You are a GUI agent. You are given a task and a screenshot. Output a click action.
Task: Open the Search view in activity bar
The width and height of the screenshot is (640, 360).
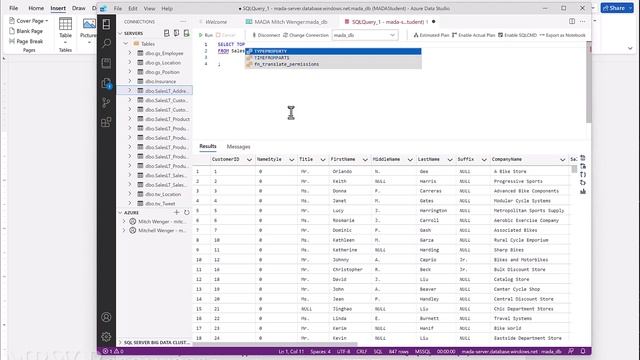click(x=106, y=43)
